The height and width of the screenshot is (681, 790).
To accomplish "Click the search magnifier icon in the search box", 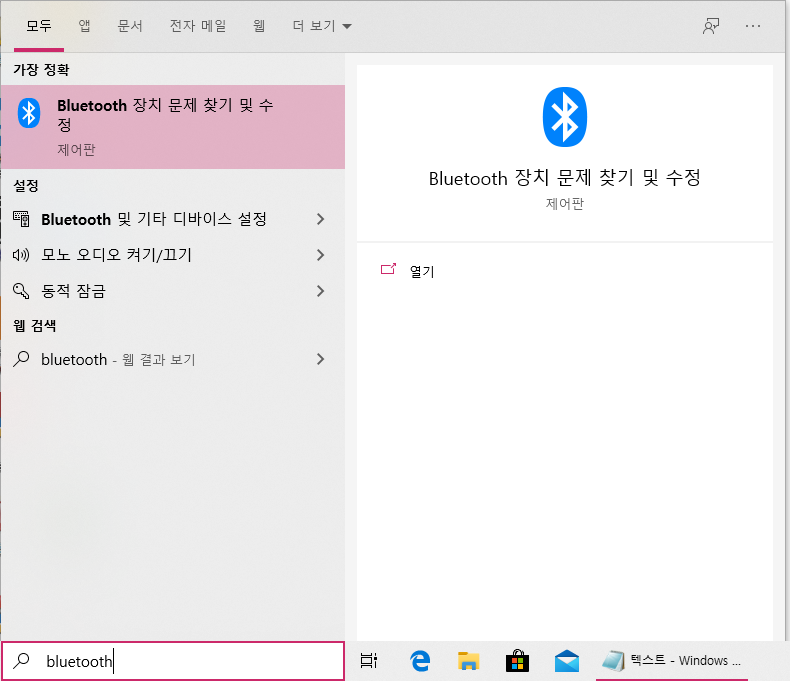I will click(x=21, y=660).
